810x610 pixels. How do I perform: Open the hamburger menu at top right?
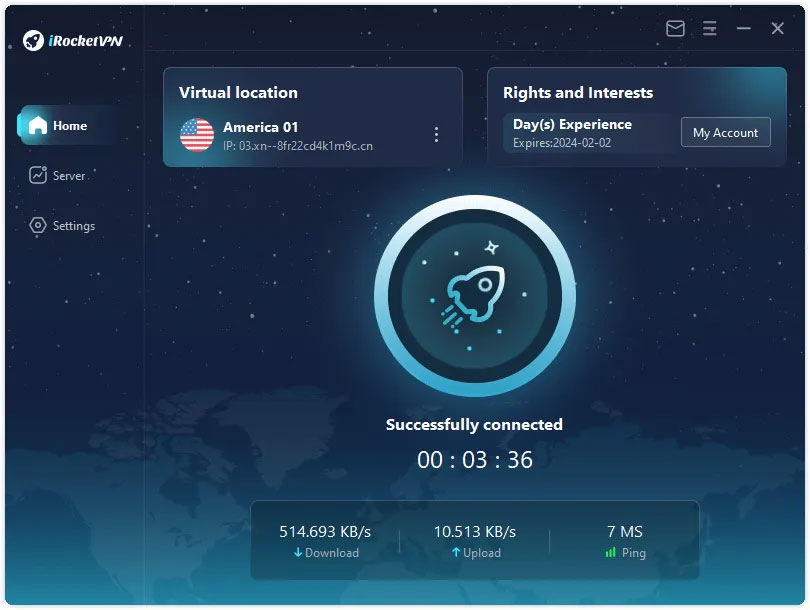710,29
